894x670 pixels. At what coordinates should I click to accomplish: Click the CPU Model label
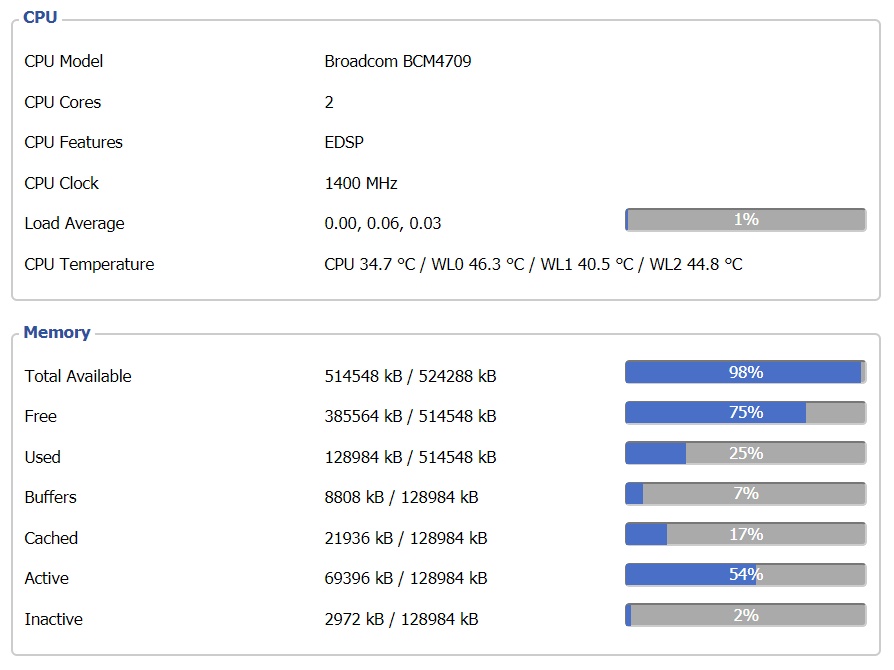[64, 61]
